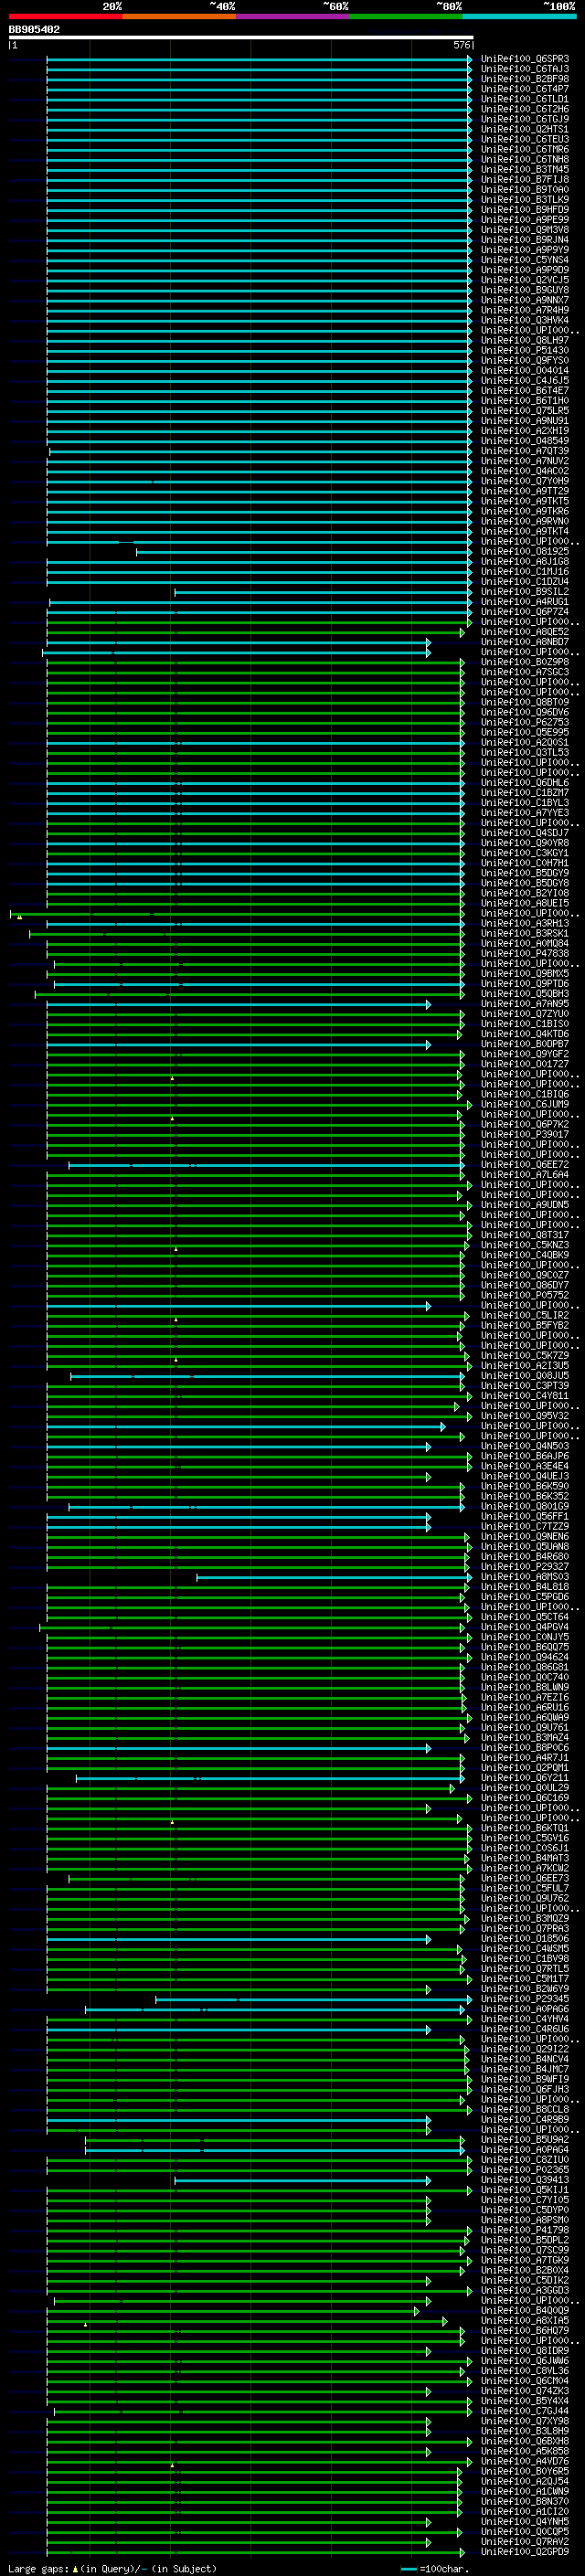Select label UniRef100_A7AN95
The width and height of the screenshot is (585, 2576).
point(525,1004)
